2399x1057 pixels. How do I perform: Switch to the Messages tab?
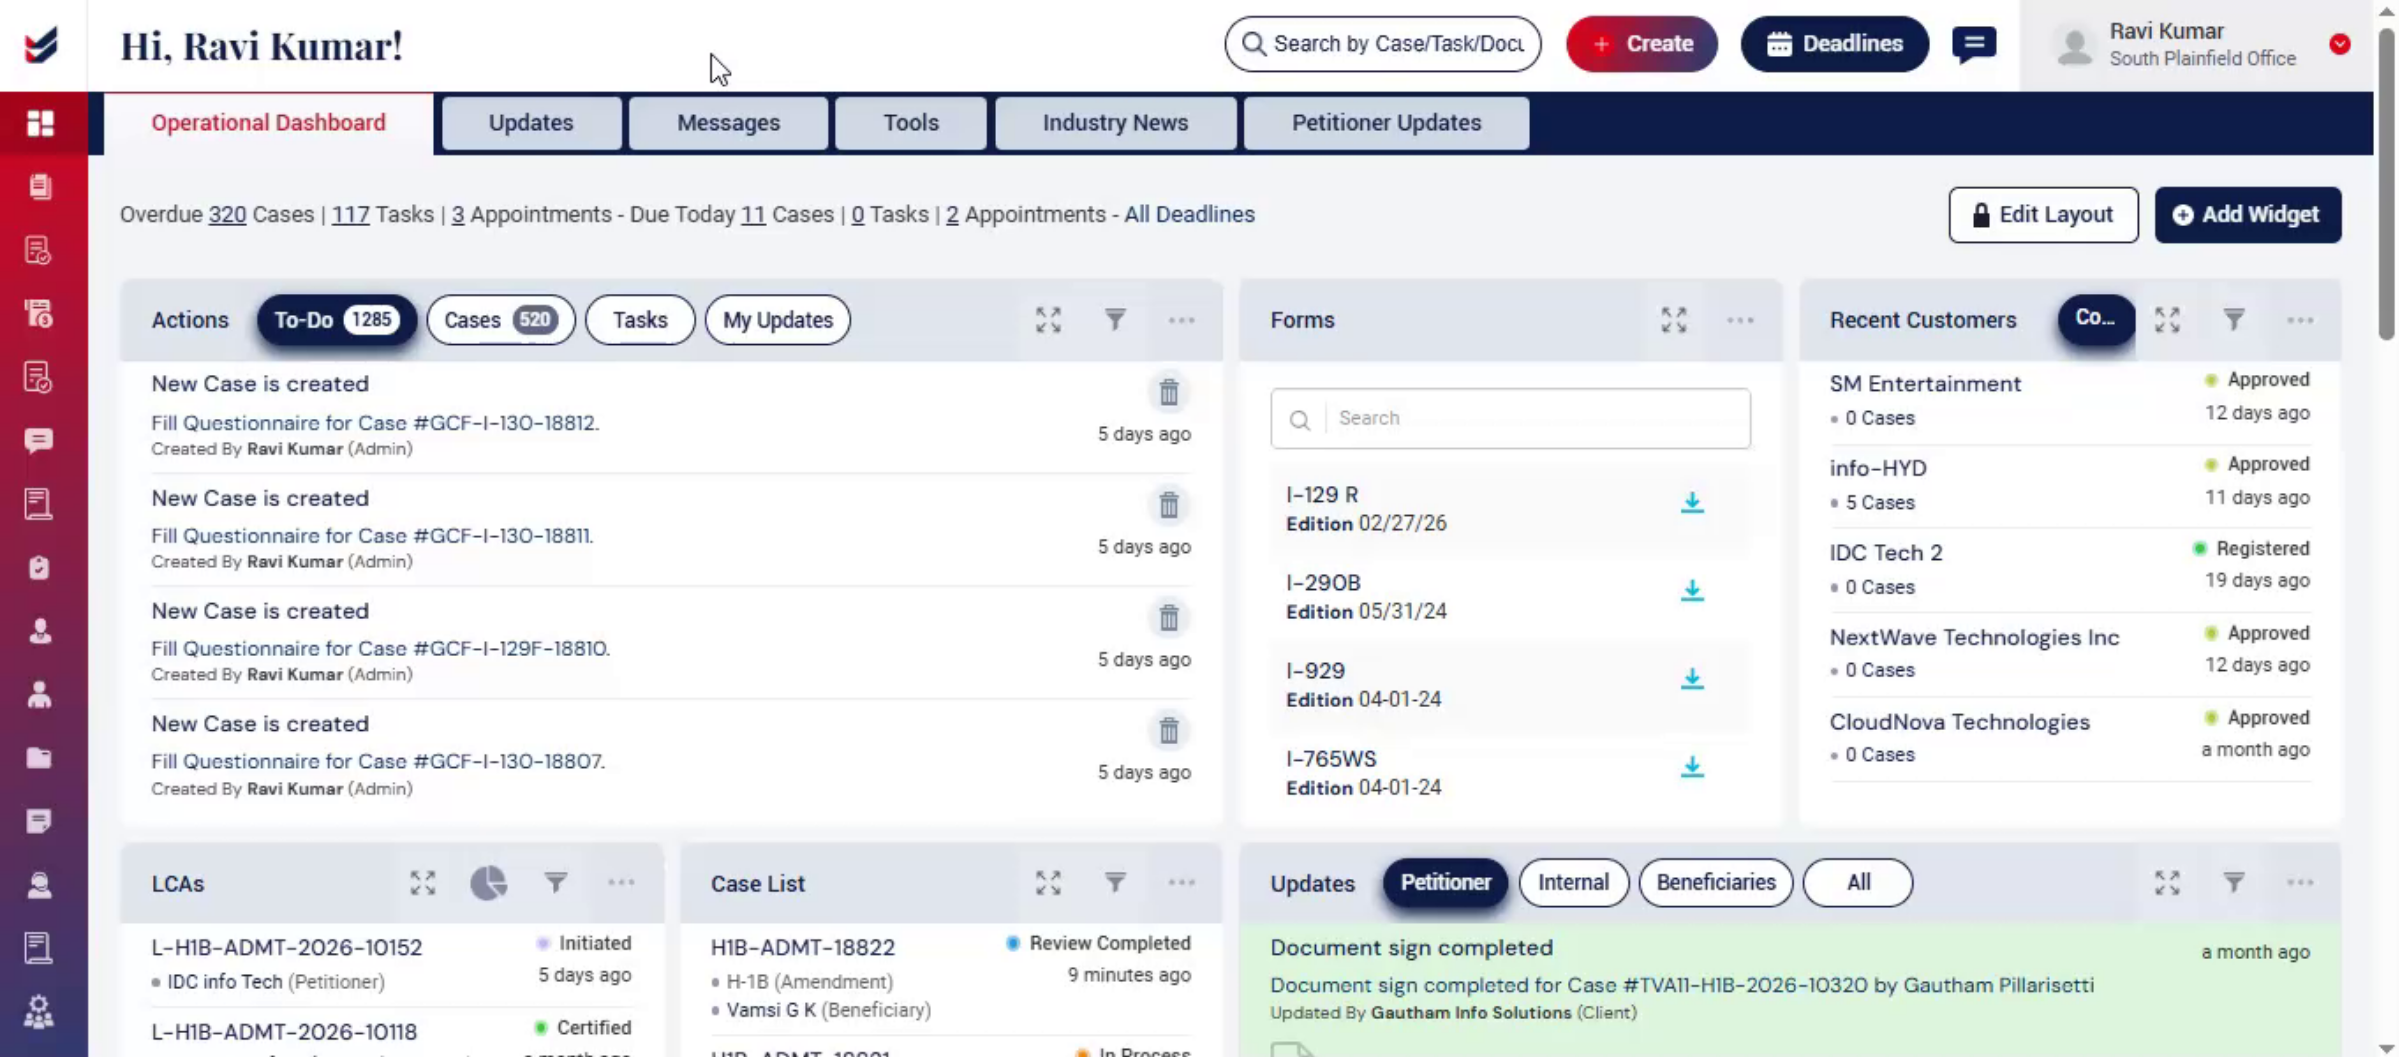(x=728, y=123)
